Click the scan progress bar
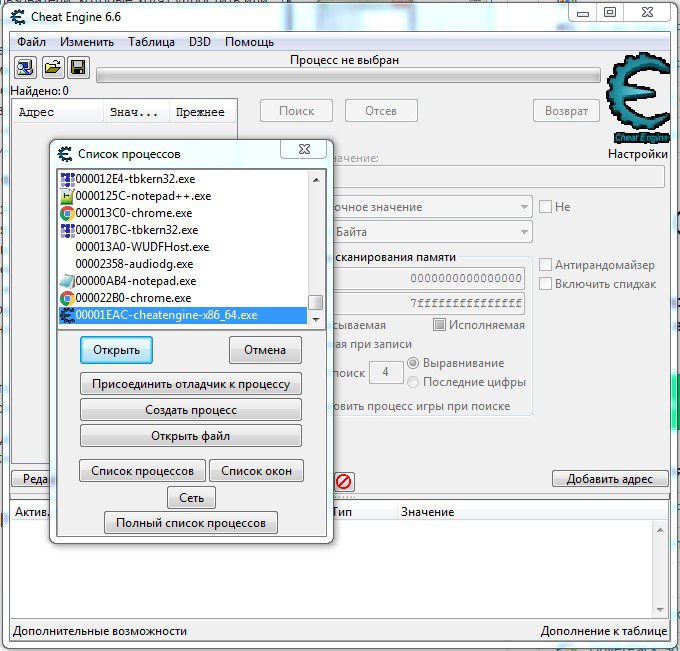The width and height of the screenshot is (680, 651). click(348, 76)
